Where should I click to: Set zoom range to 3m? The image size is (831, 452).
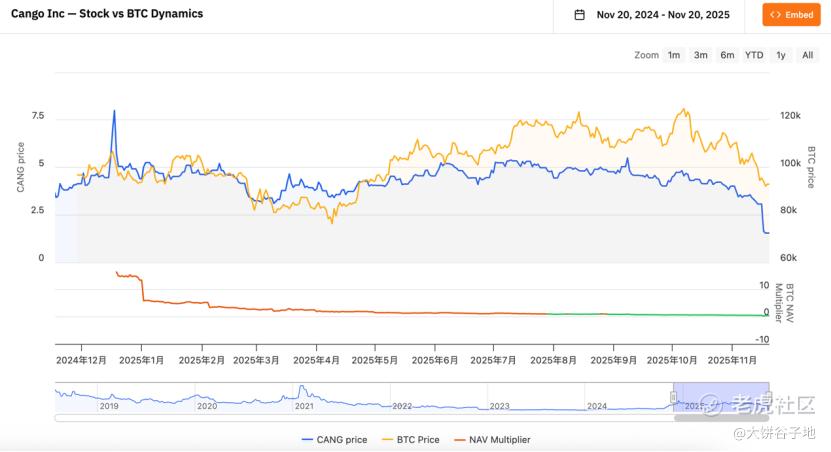(x=701, y=55)
